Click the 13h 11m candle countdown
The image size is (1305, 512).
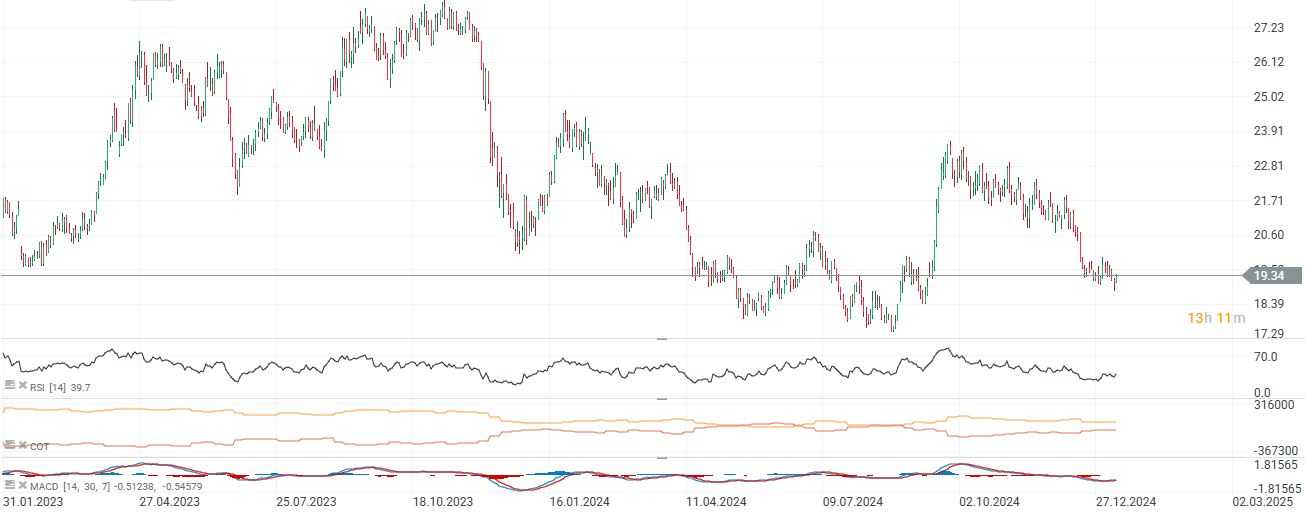[1216, 318]
